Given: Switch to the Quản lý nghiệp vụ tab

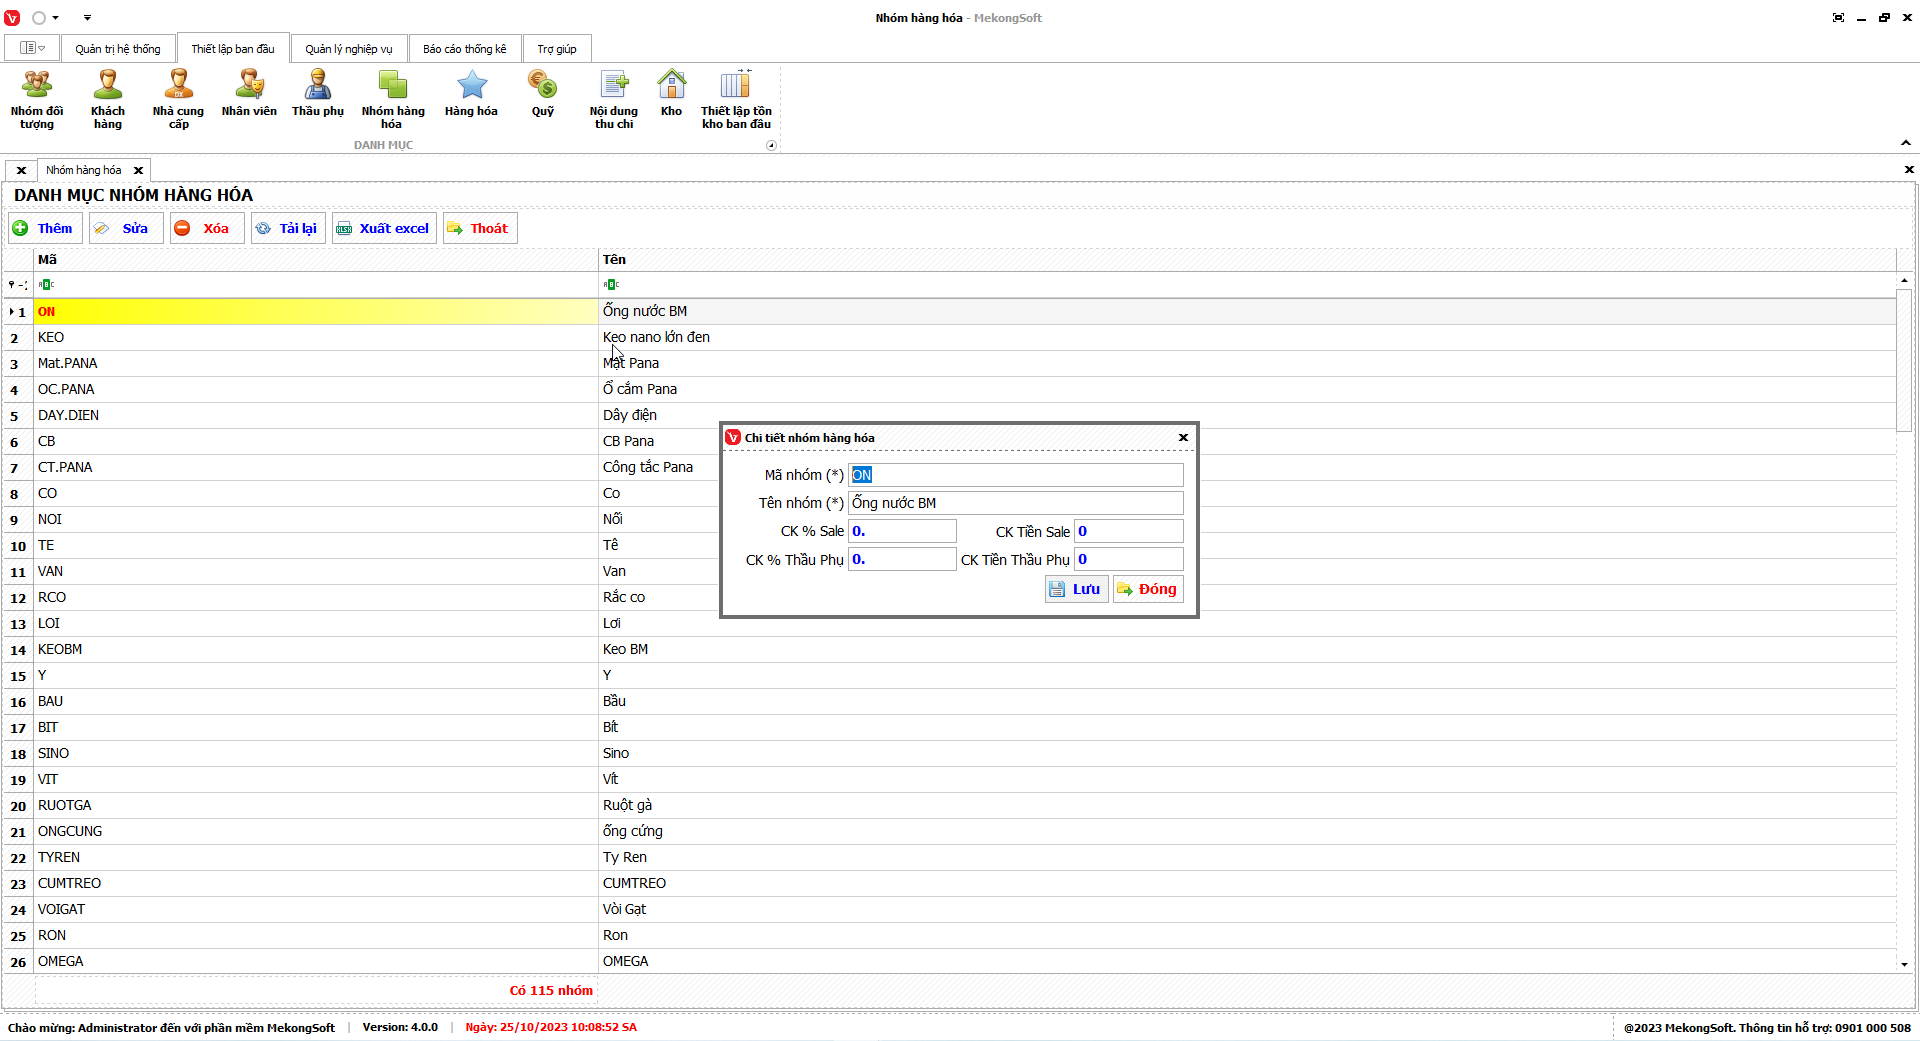Looking at the screenshot, I should pos(349,49).
